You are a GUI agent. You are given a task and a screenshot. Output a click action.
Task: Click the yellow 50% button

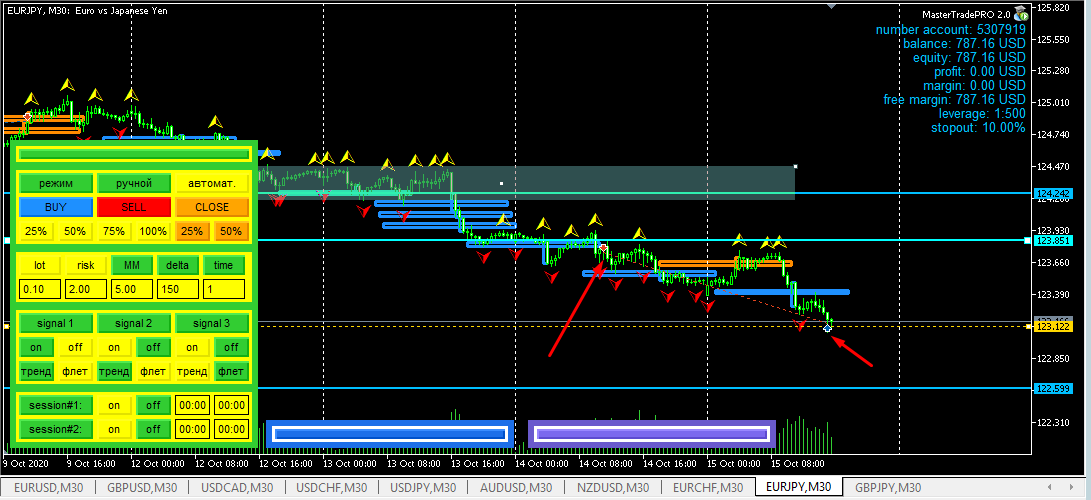coord(75,231)
